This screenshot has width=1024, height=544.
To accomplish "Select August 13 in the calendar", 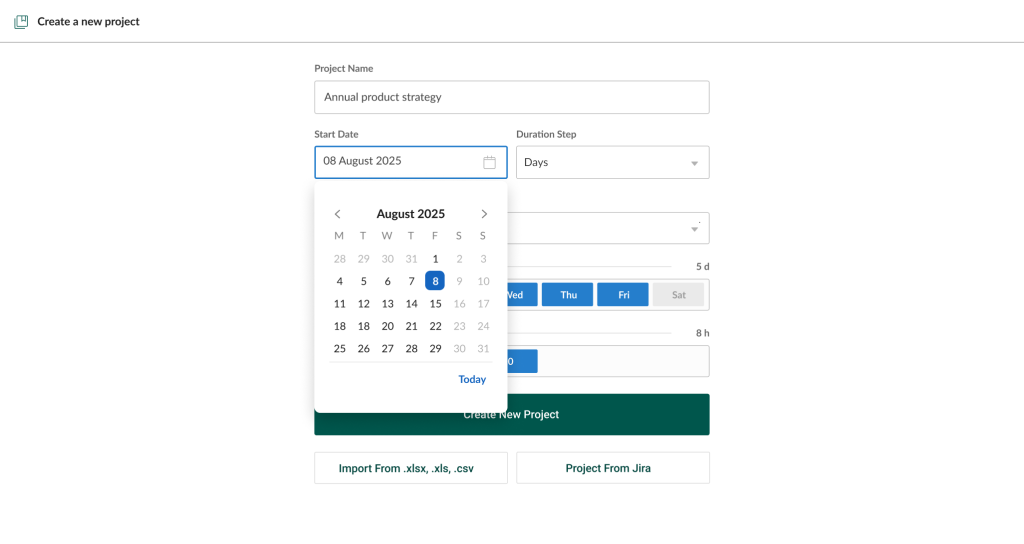I will pos(387,304).
